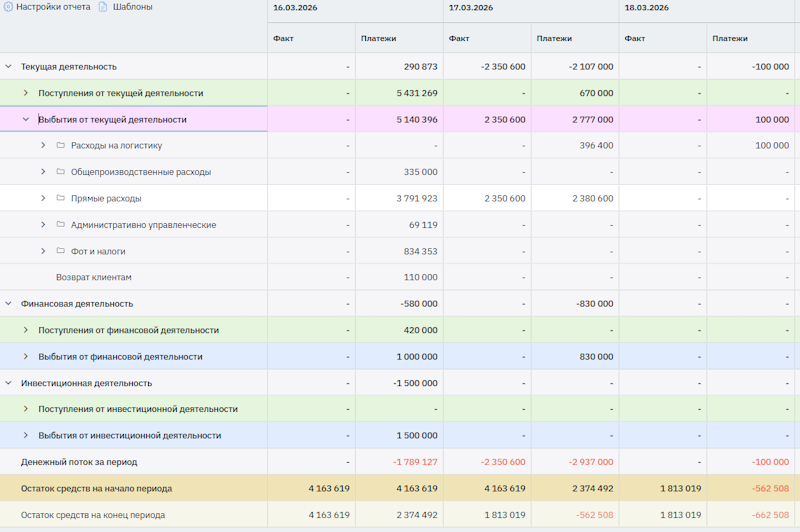The height and width of the screenshot is (532, 800).
Task: Expand the Прямые расходы folder chevron
Action: click(43, 199)
